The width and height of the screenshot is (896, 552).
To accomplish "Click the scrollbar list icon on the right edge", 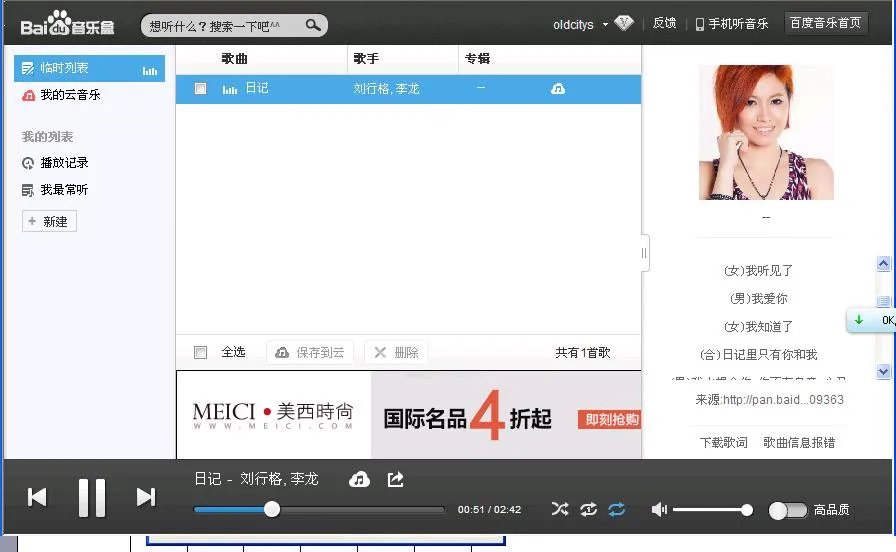I will (883, 301).
